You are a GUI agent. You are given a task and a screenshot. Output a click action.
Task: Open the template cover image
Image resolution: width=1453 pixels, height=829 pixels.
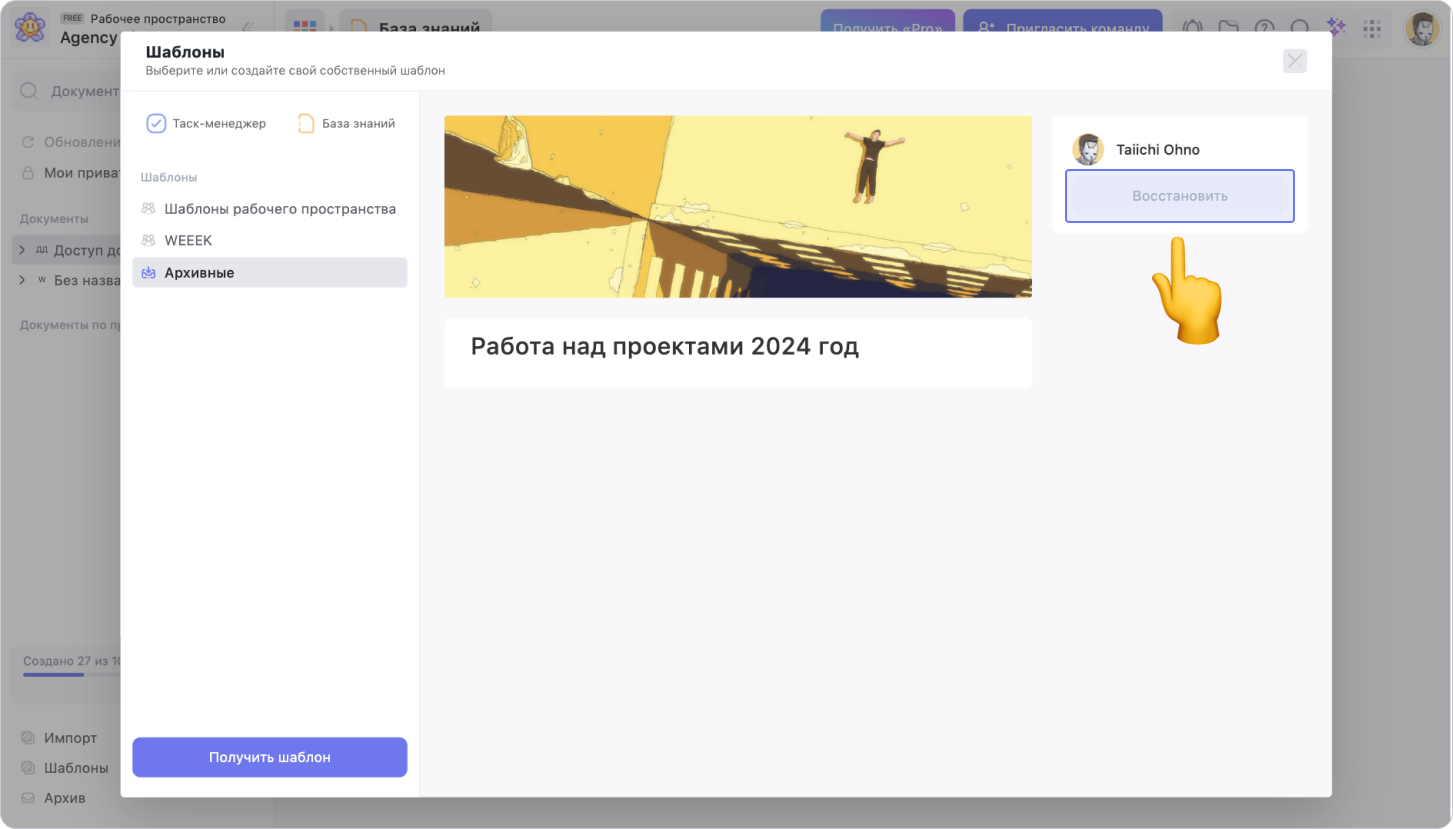click(x=738, y=206)
